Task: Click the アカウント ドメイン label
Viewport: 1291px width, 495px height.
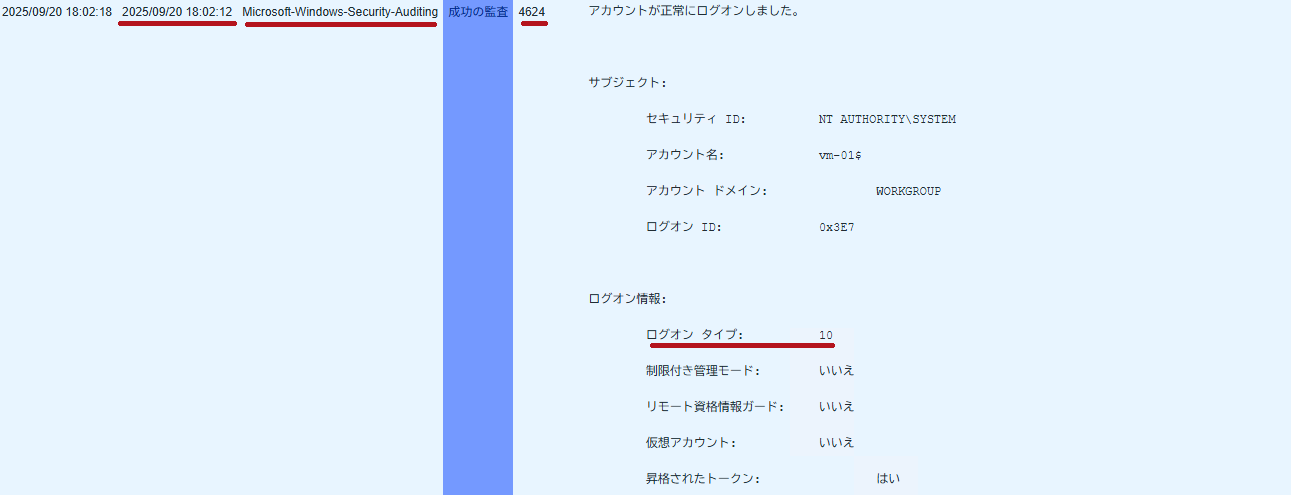Action: point(706,191)
